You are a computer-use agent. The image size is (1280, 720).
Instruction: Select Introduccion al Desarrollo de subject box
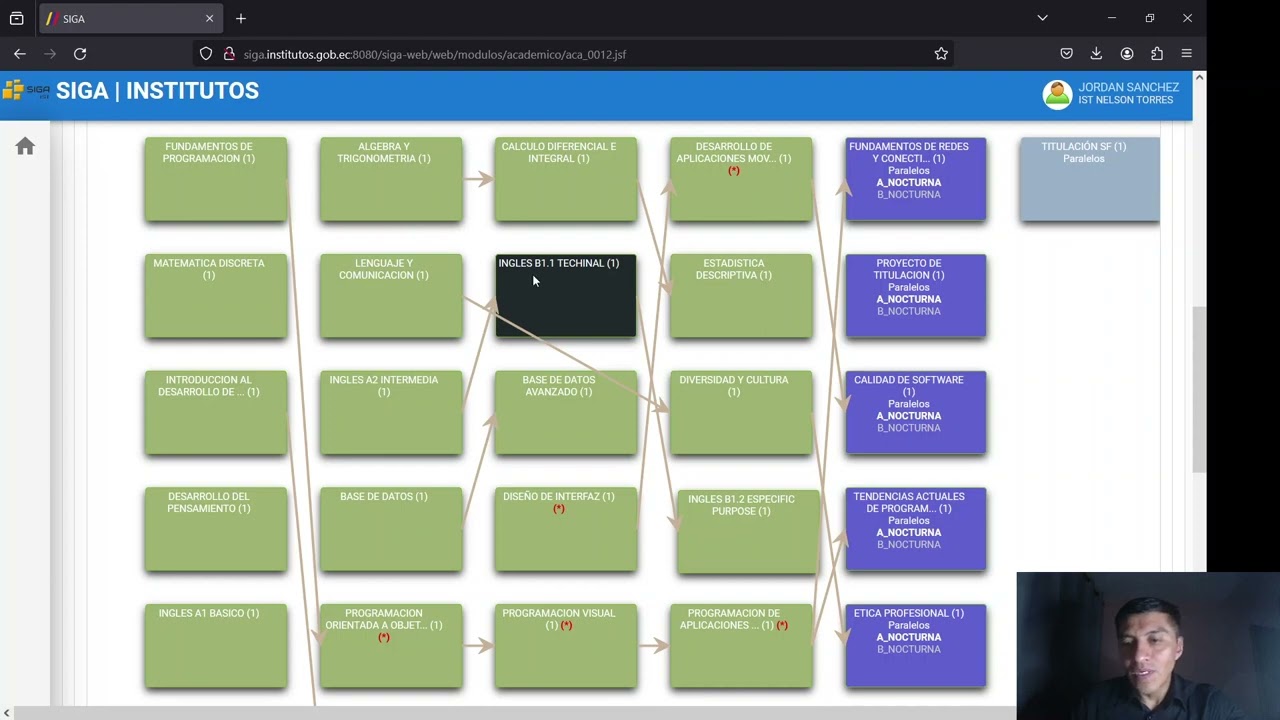pyautogui.click(x=216, y=413)
